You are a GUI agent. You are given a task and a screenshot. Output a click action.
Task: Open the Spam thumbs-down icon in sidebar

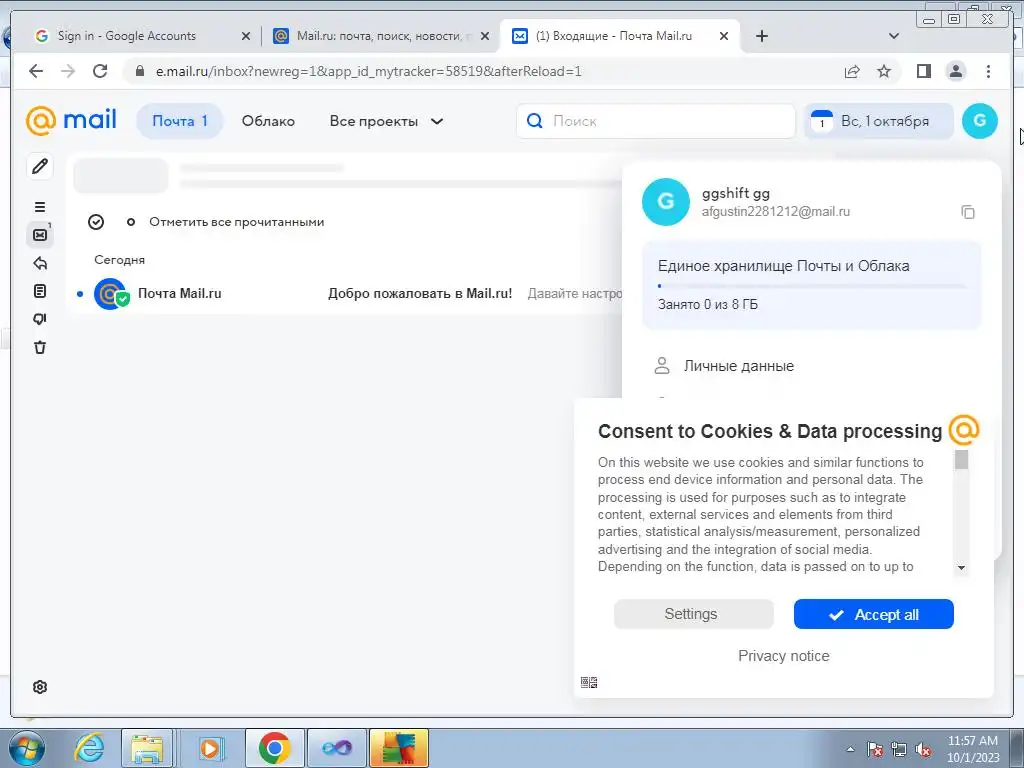(x=40, y=319)
